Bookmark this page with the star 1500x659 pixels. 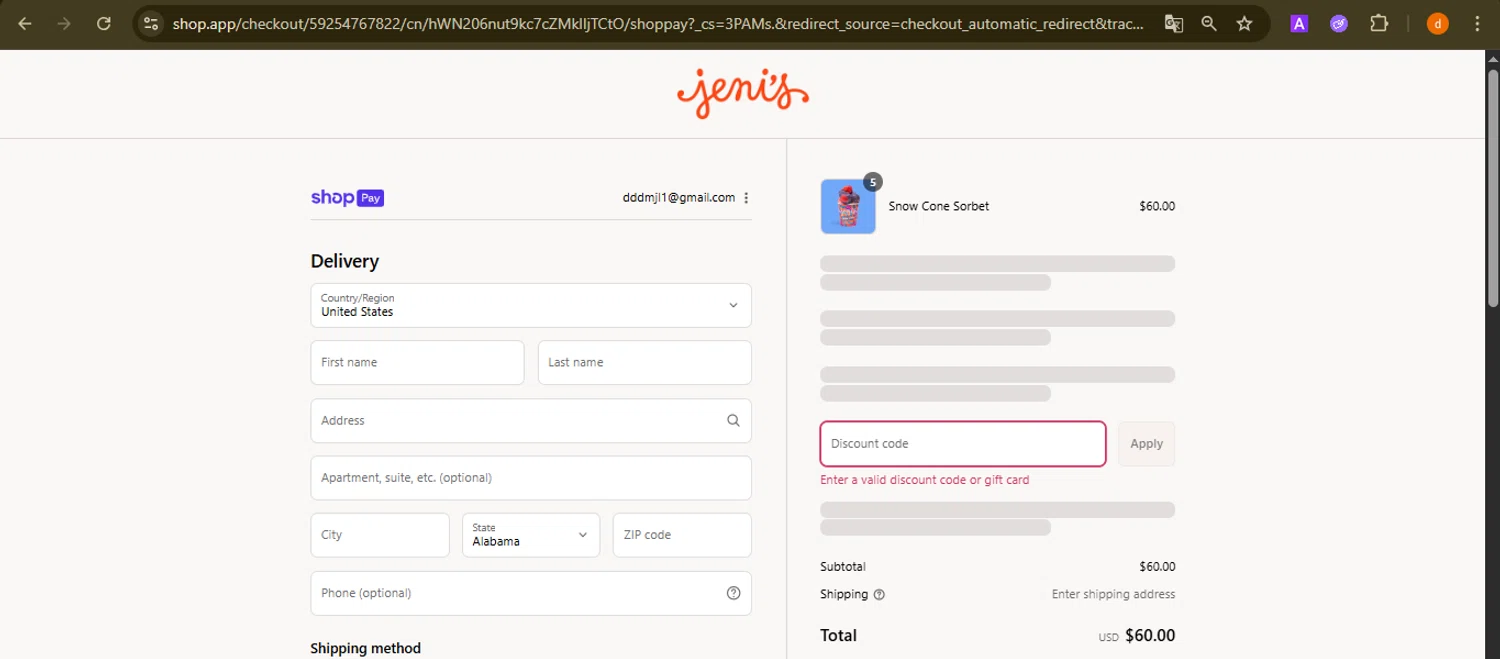pyautogui.click(x=1244, y=24)
